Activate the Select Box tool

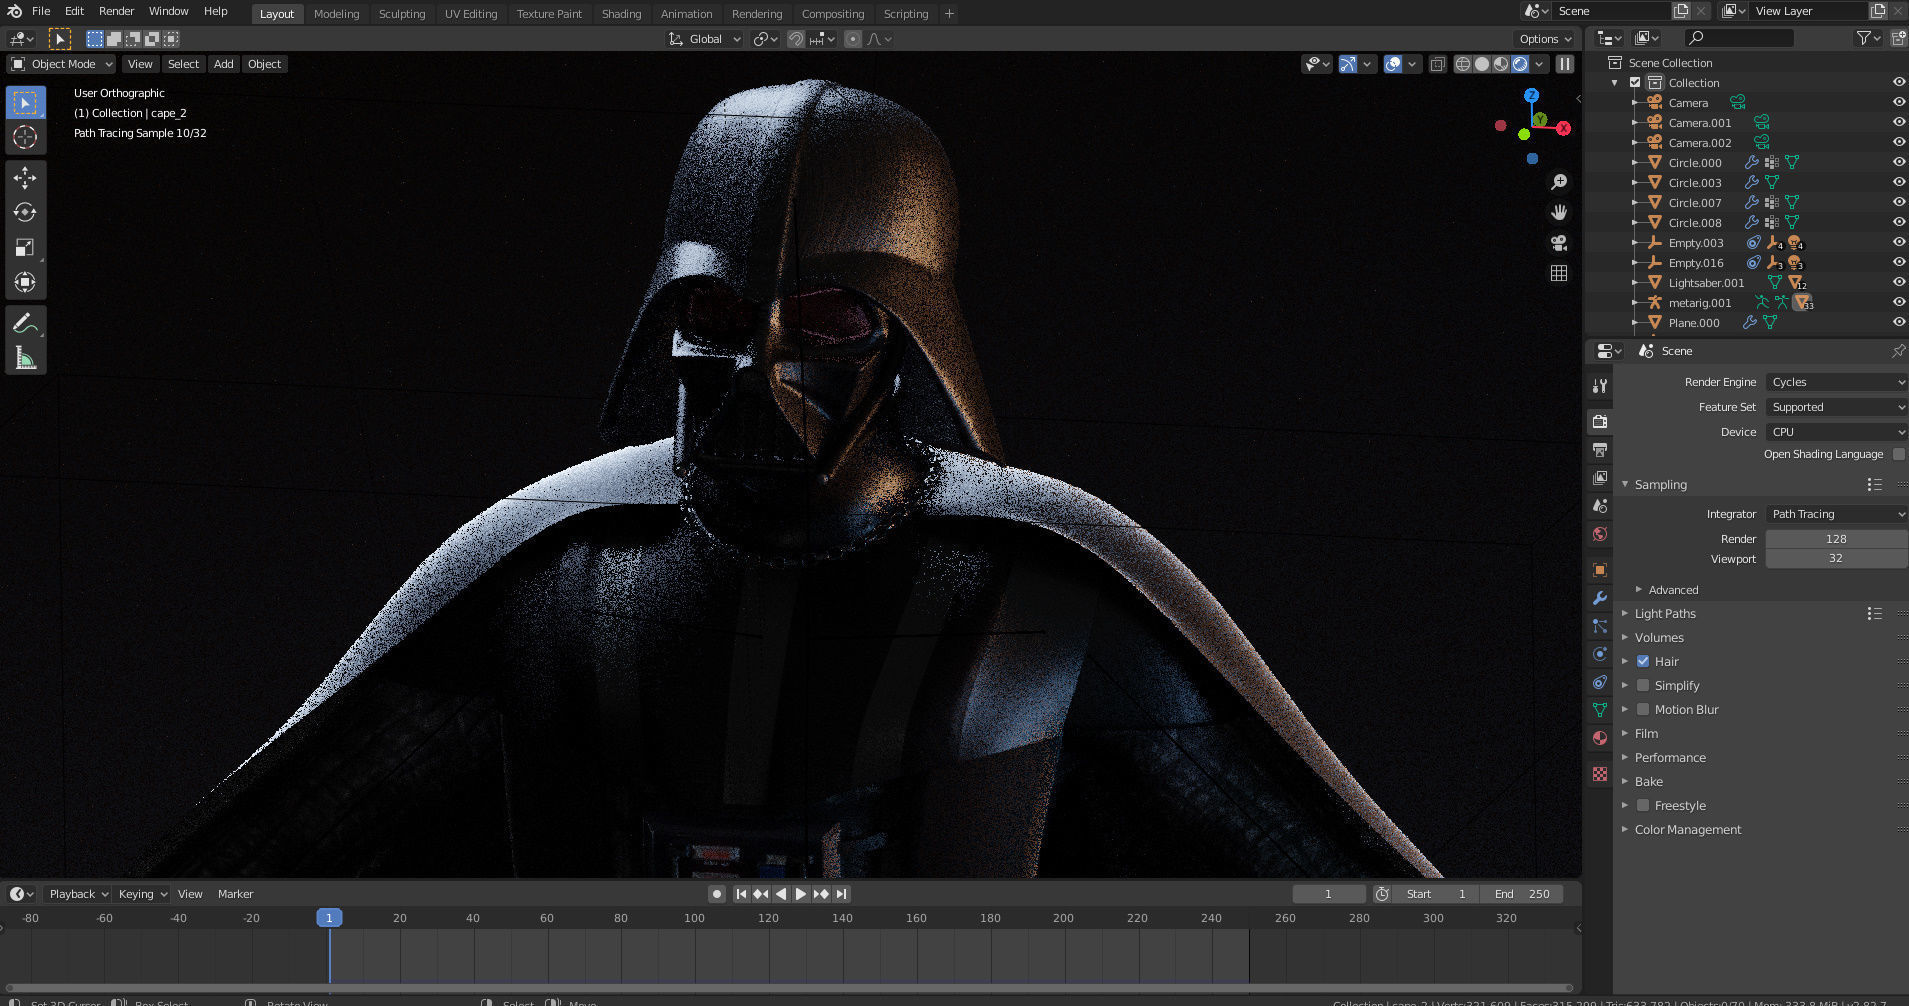(x=25, y=103)
